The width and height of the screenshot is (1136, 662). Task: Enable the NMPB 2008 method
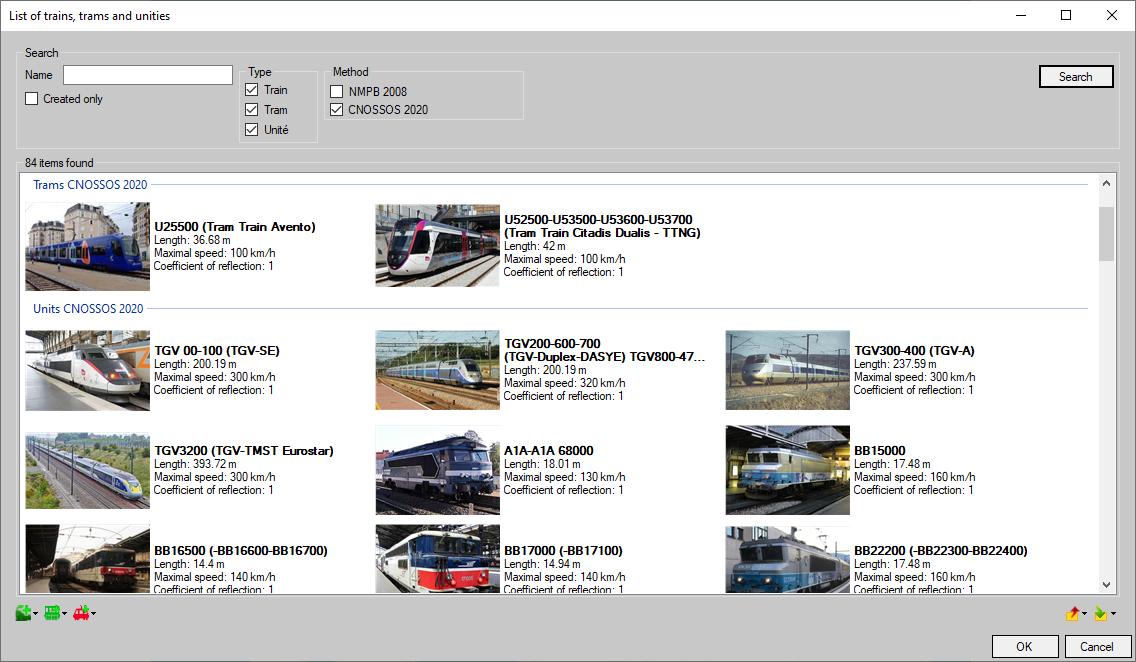(x=336, y=91)
